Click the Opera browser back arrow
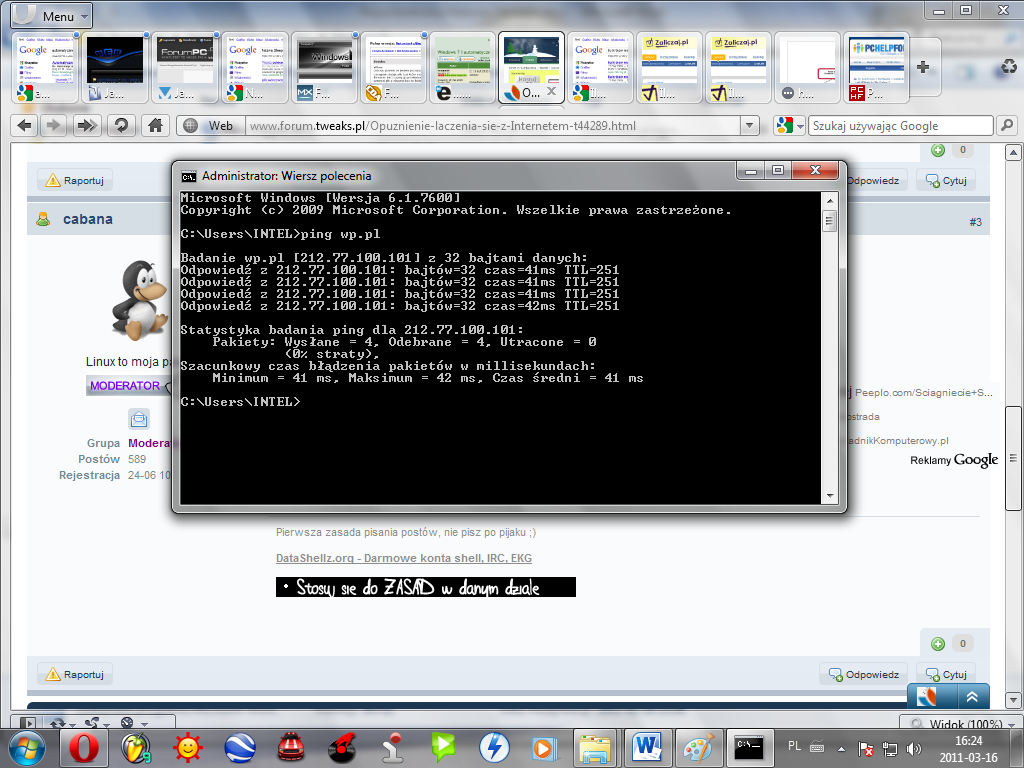This screenshot has height=768, width=1024. (x=25, y=125)
